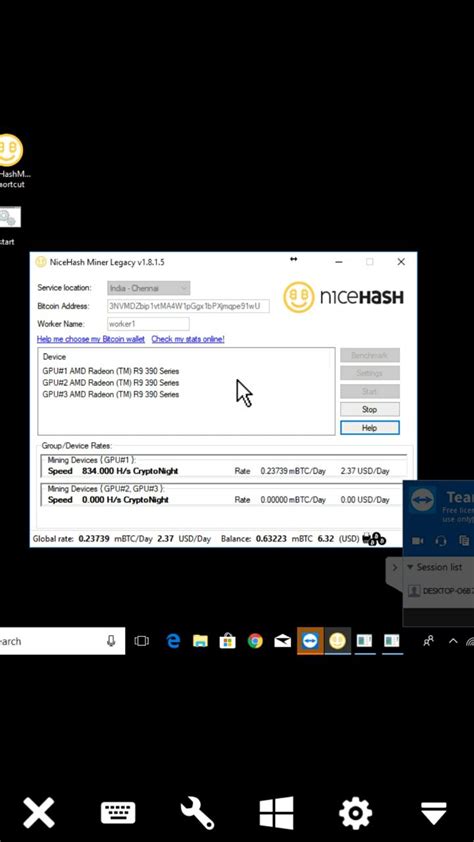Viewport: 474px width, 842px height.
Task: Collapse TeamViewer side panel arrow tab
Action: point(395,568)
